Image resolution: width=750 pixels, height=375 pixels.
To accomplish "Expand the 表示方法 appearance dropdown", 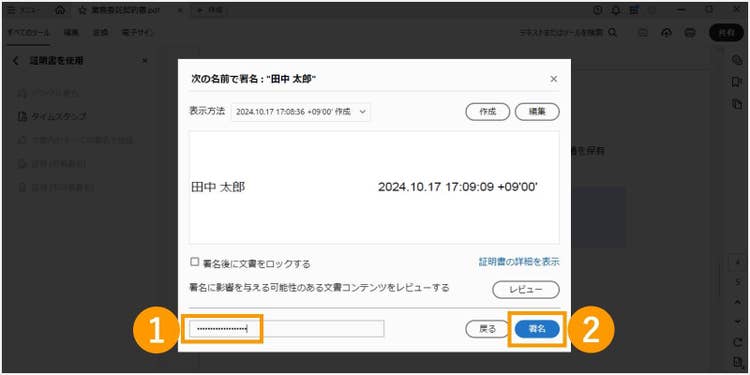I will 300,111.
